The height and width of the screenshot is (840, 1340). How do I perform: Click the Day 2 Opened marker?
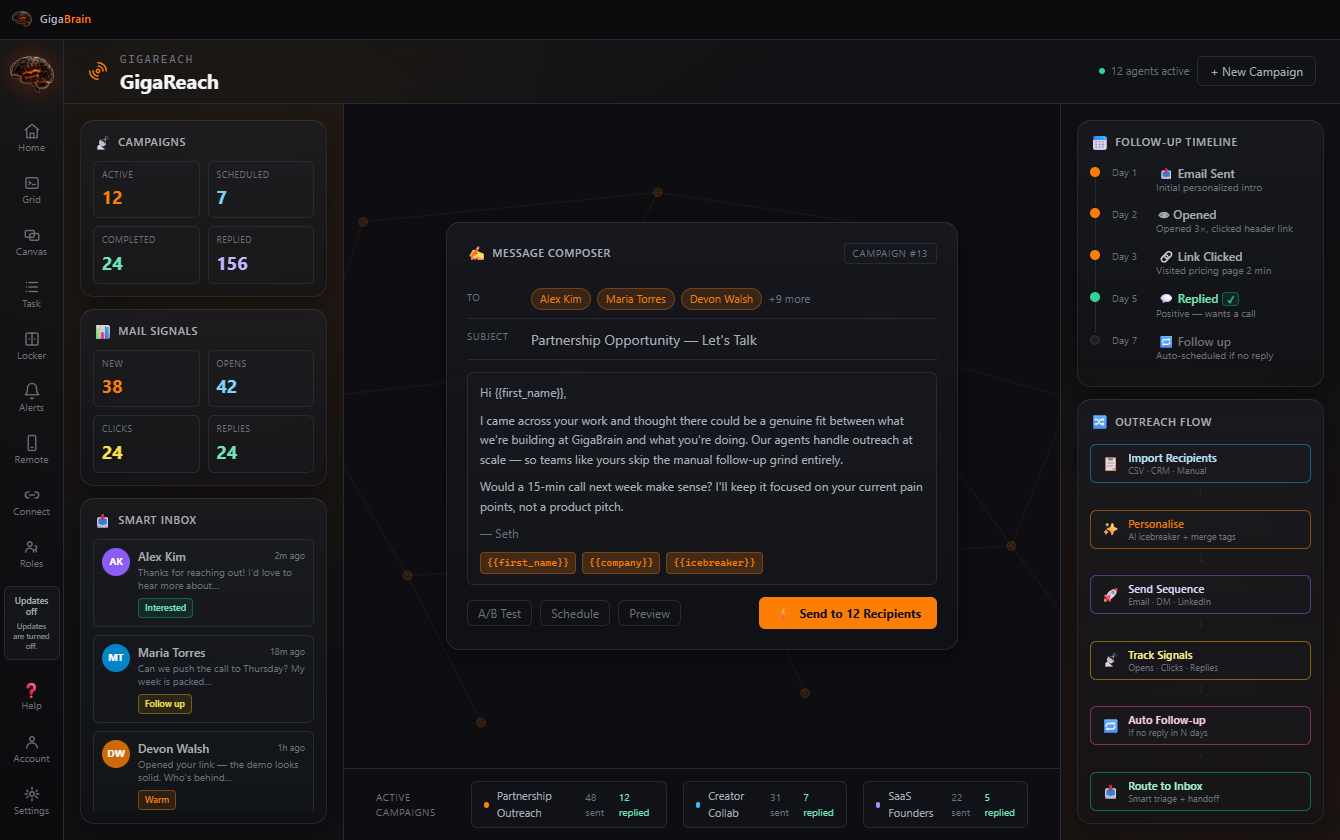click(x=1095, y=214)
